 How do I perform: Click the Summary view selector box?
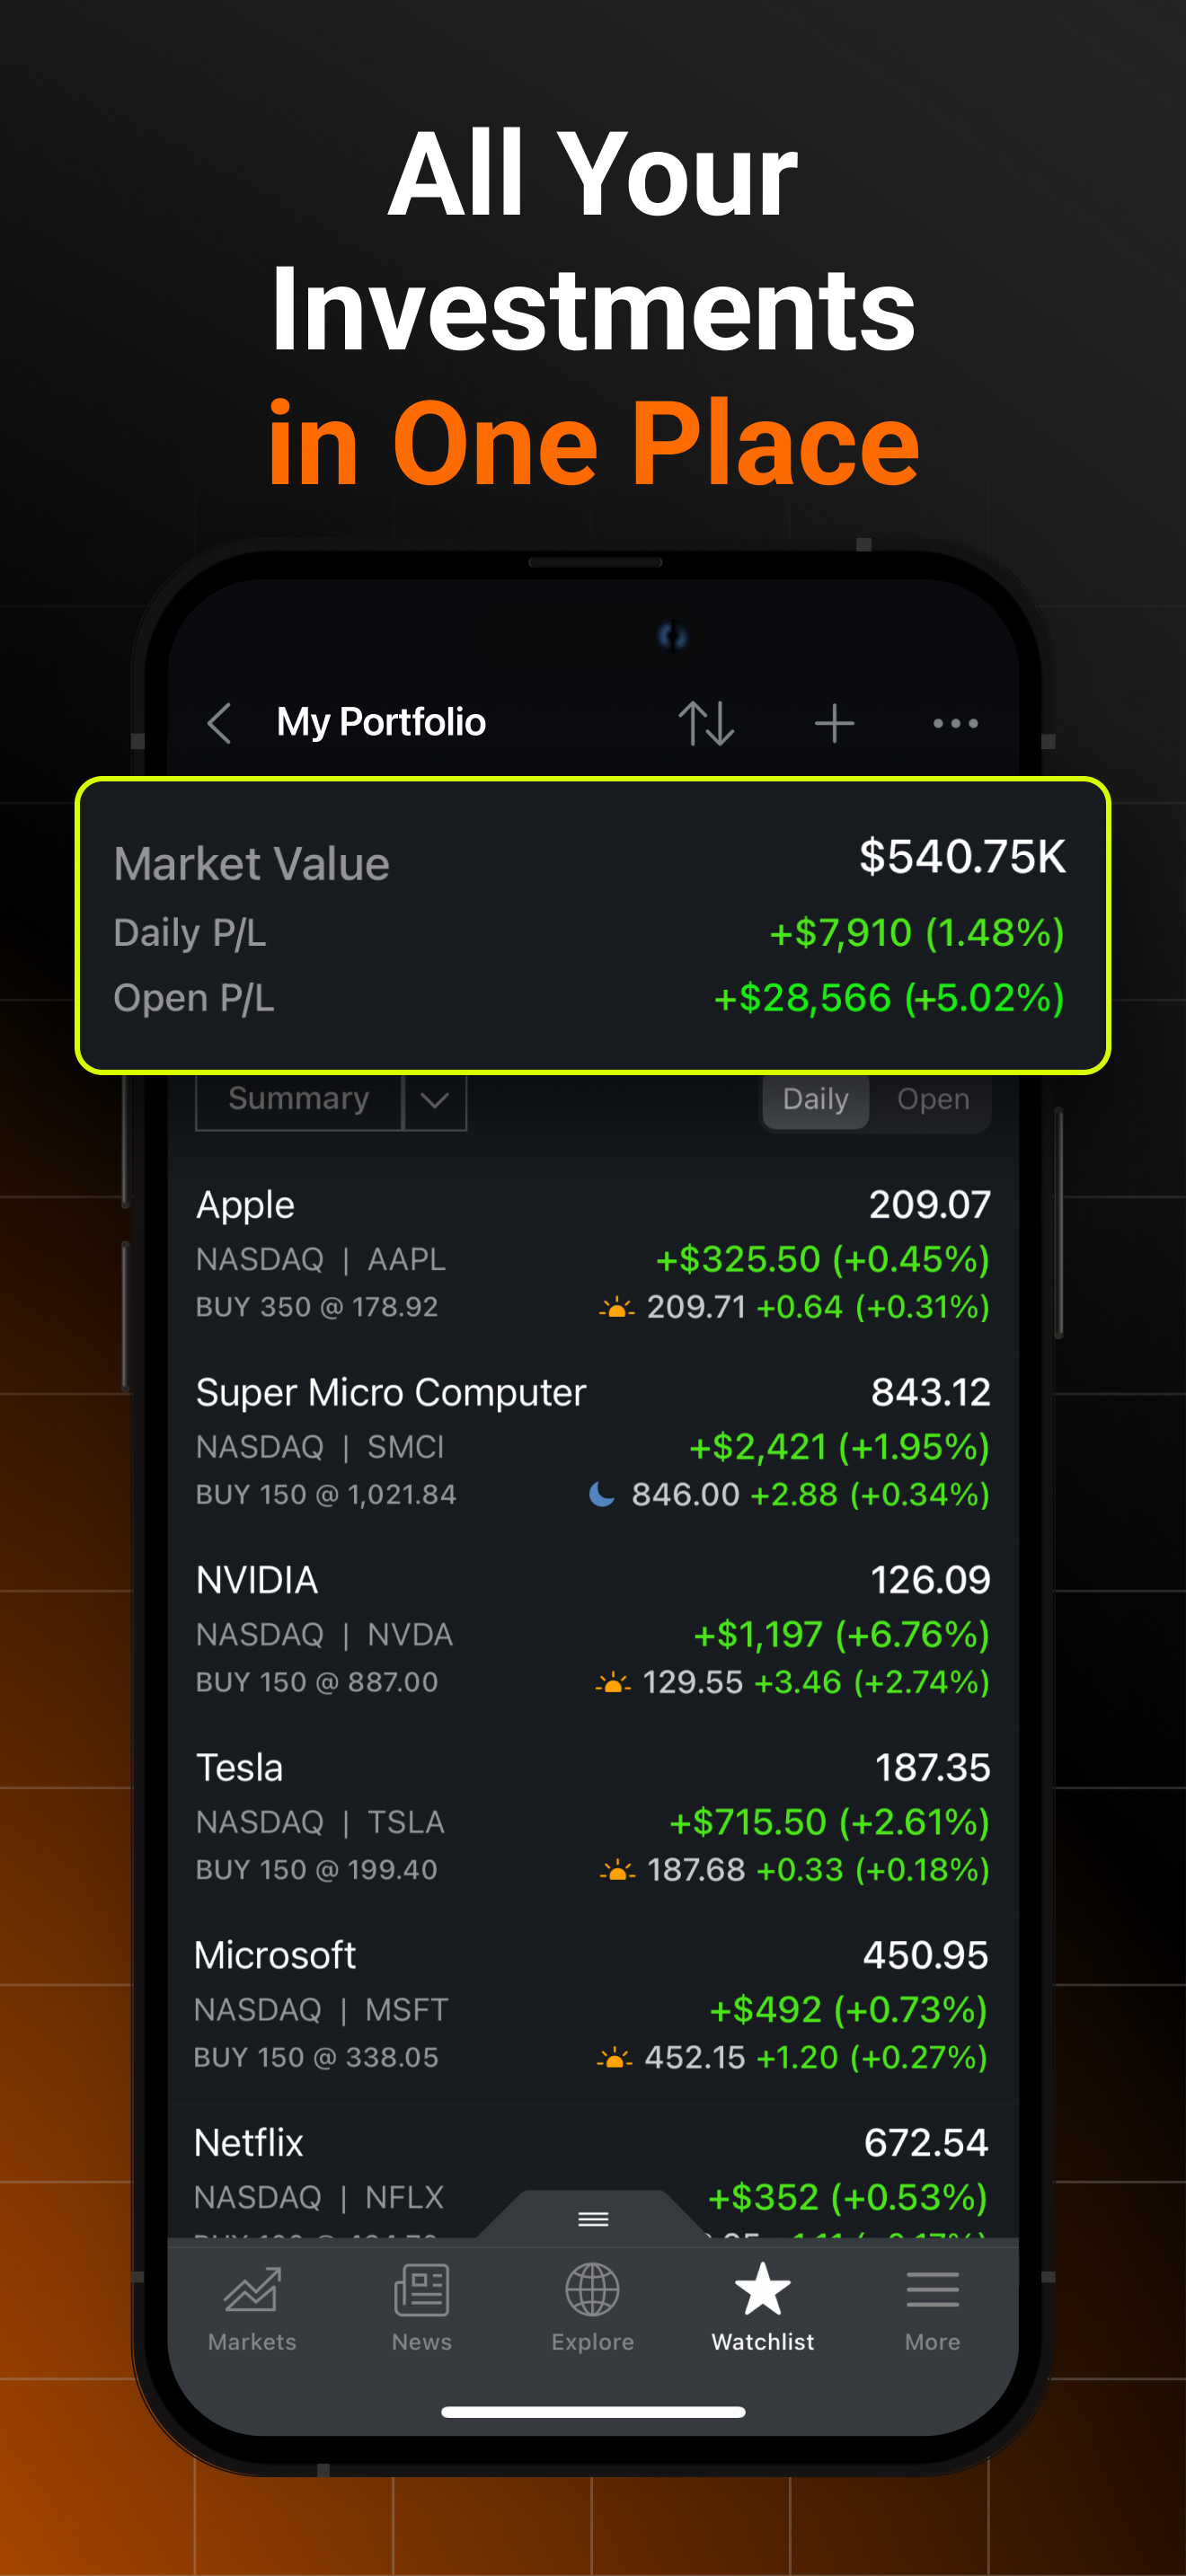click(x=298, y=1100)
